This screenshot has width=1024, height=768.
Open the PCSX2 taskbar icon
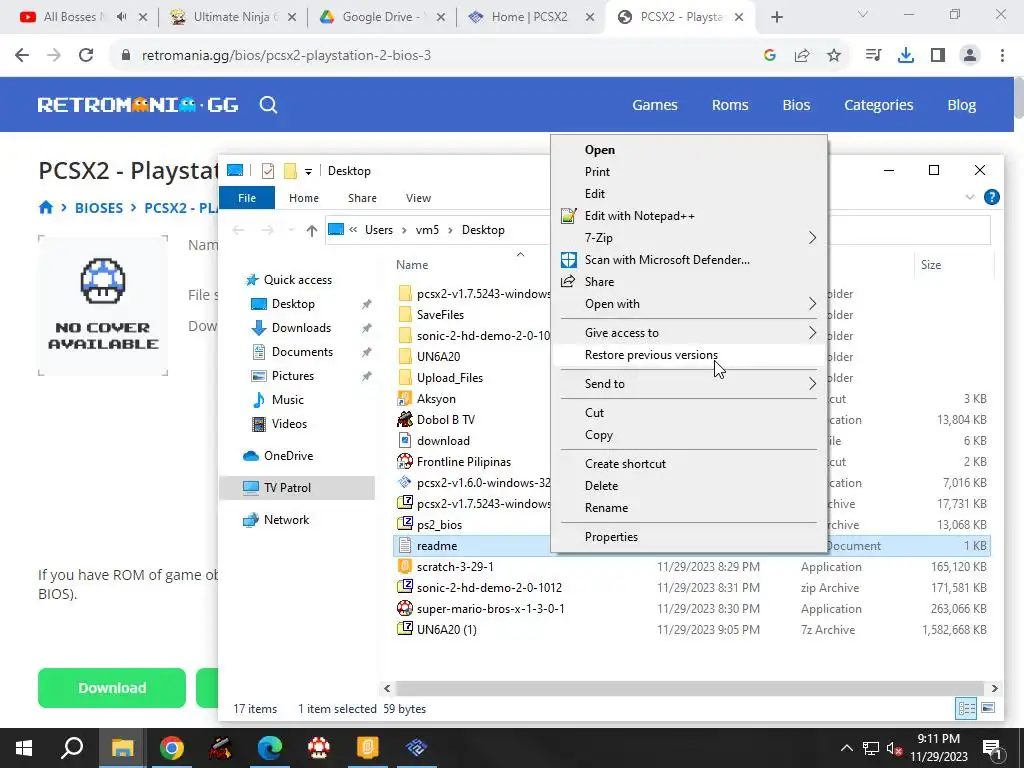[416, 748]
